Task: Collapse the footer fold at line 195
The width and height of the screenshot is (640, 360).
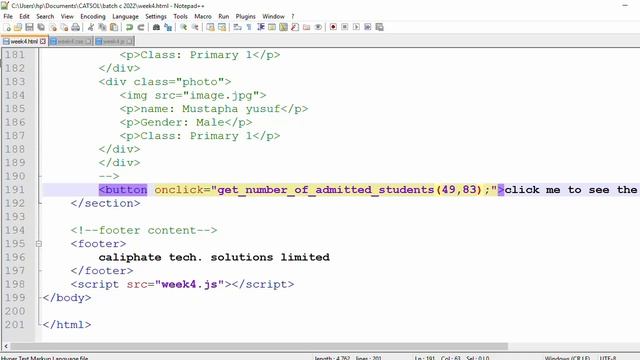Action: pos(38,244)
